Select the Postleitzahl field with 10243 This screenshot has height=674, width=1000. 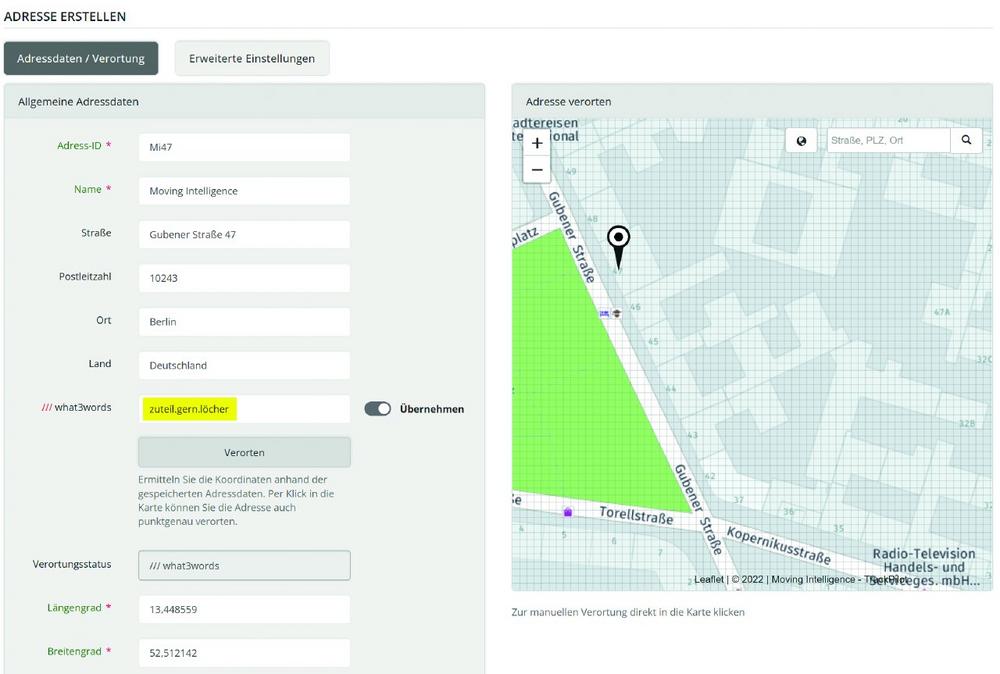(244, 278)
